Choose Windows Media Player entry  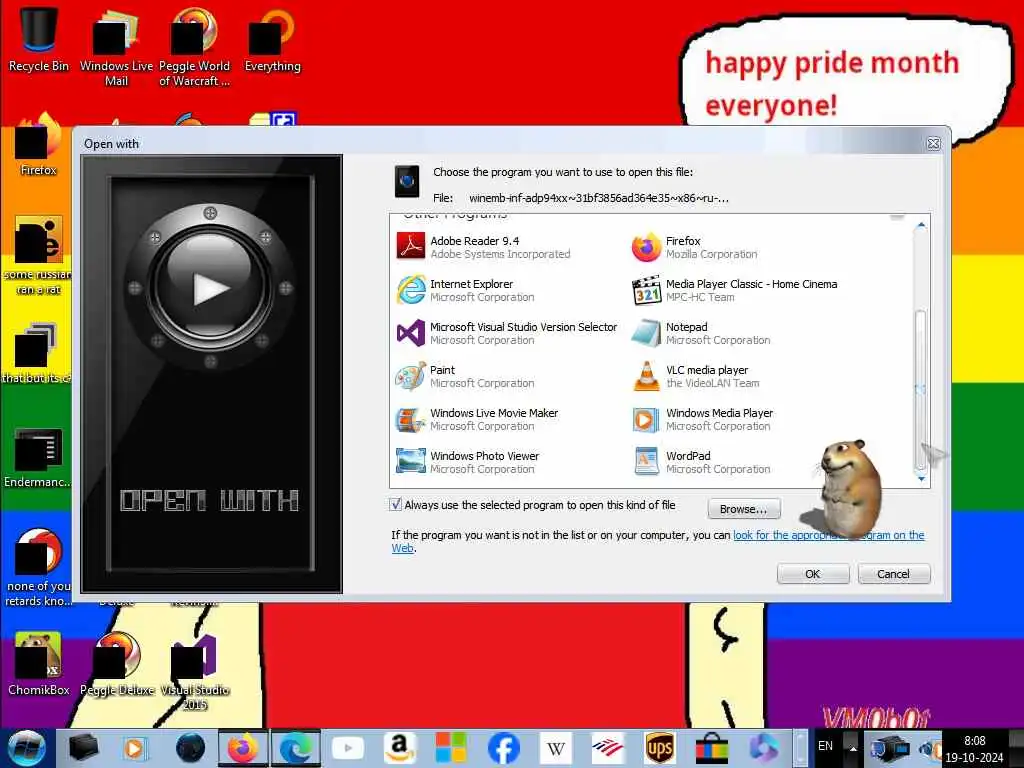click(x=702, y=419)
